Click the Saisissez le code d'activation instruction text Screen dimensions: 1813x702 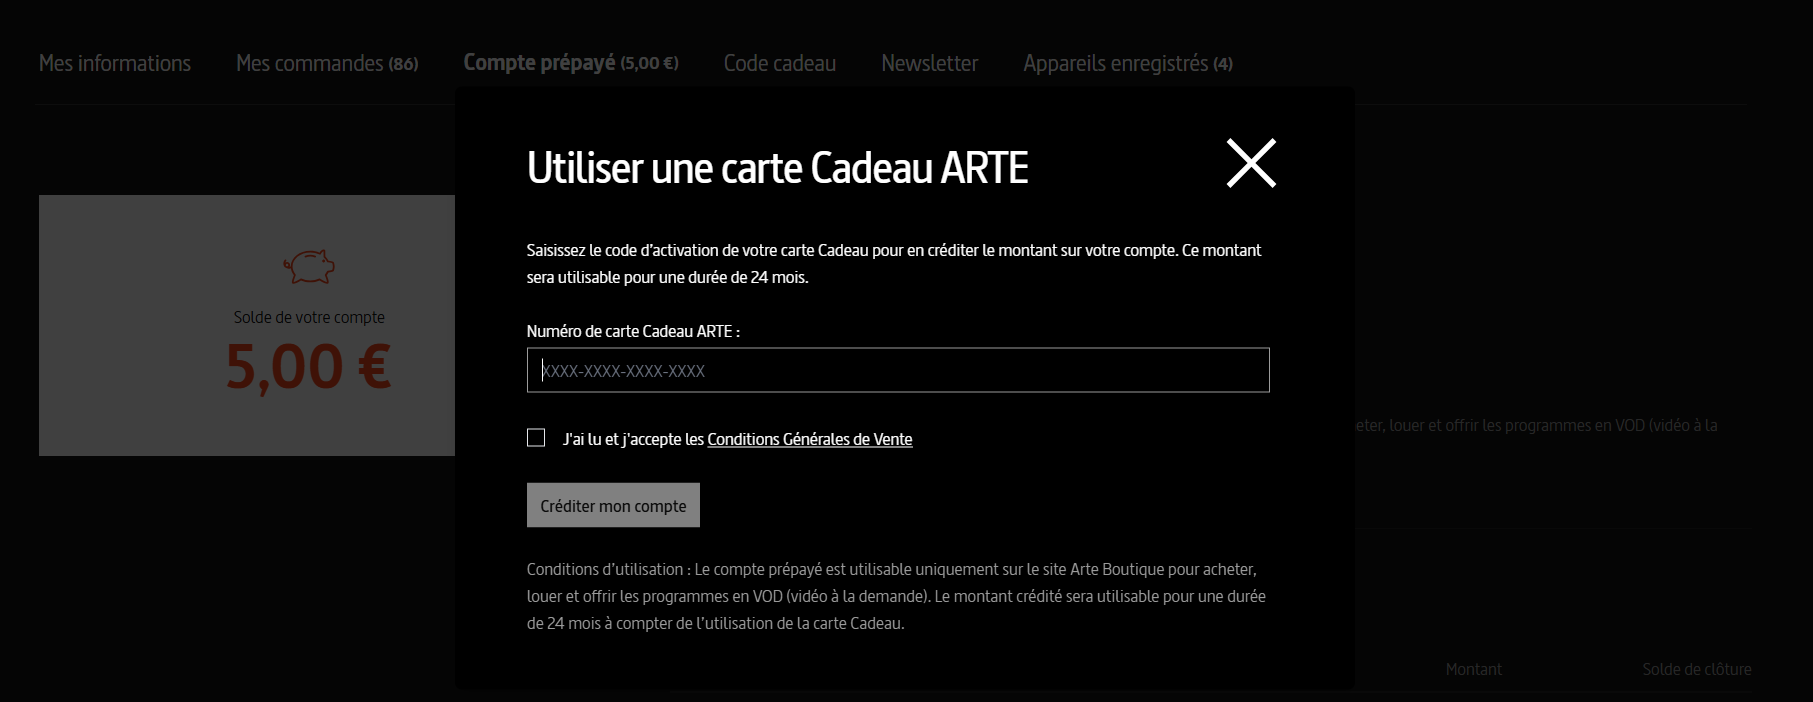click(x=894, y=264)
